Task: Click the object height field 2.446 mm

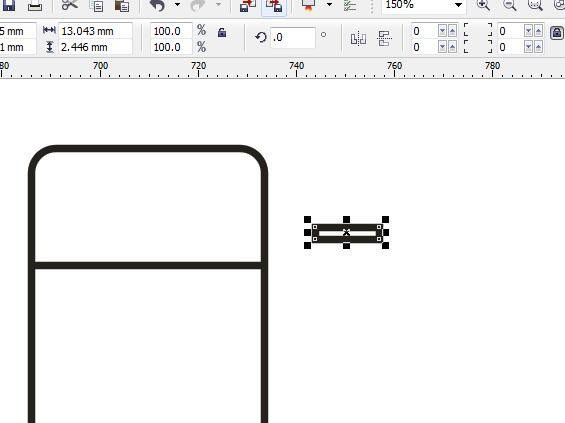Action: point(95,47)
